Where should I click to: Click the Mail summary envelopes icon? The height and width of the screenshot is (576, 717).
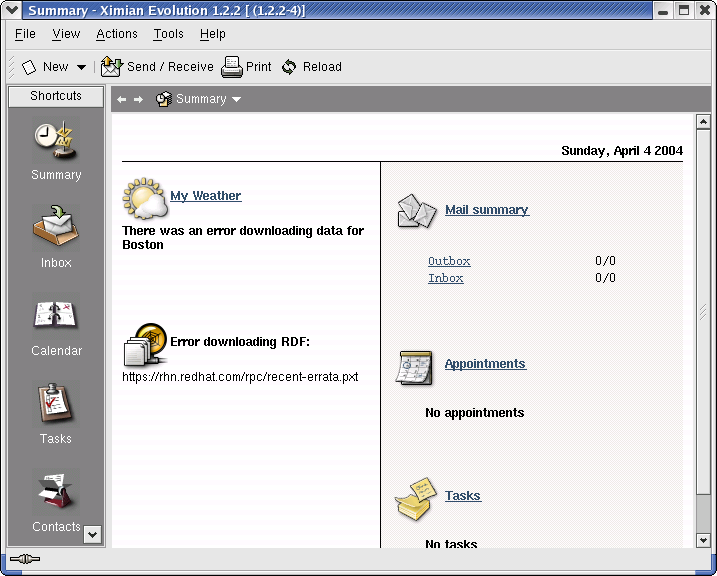[x=417, y=211]
